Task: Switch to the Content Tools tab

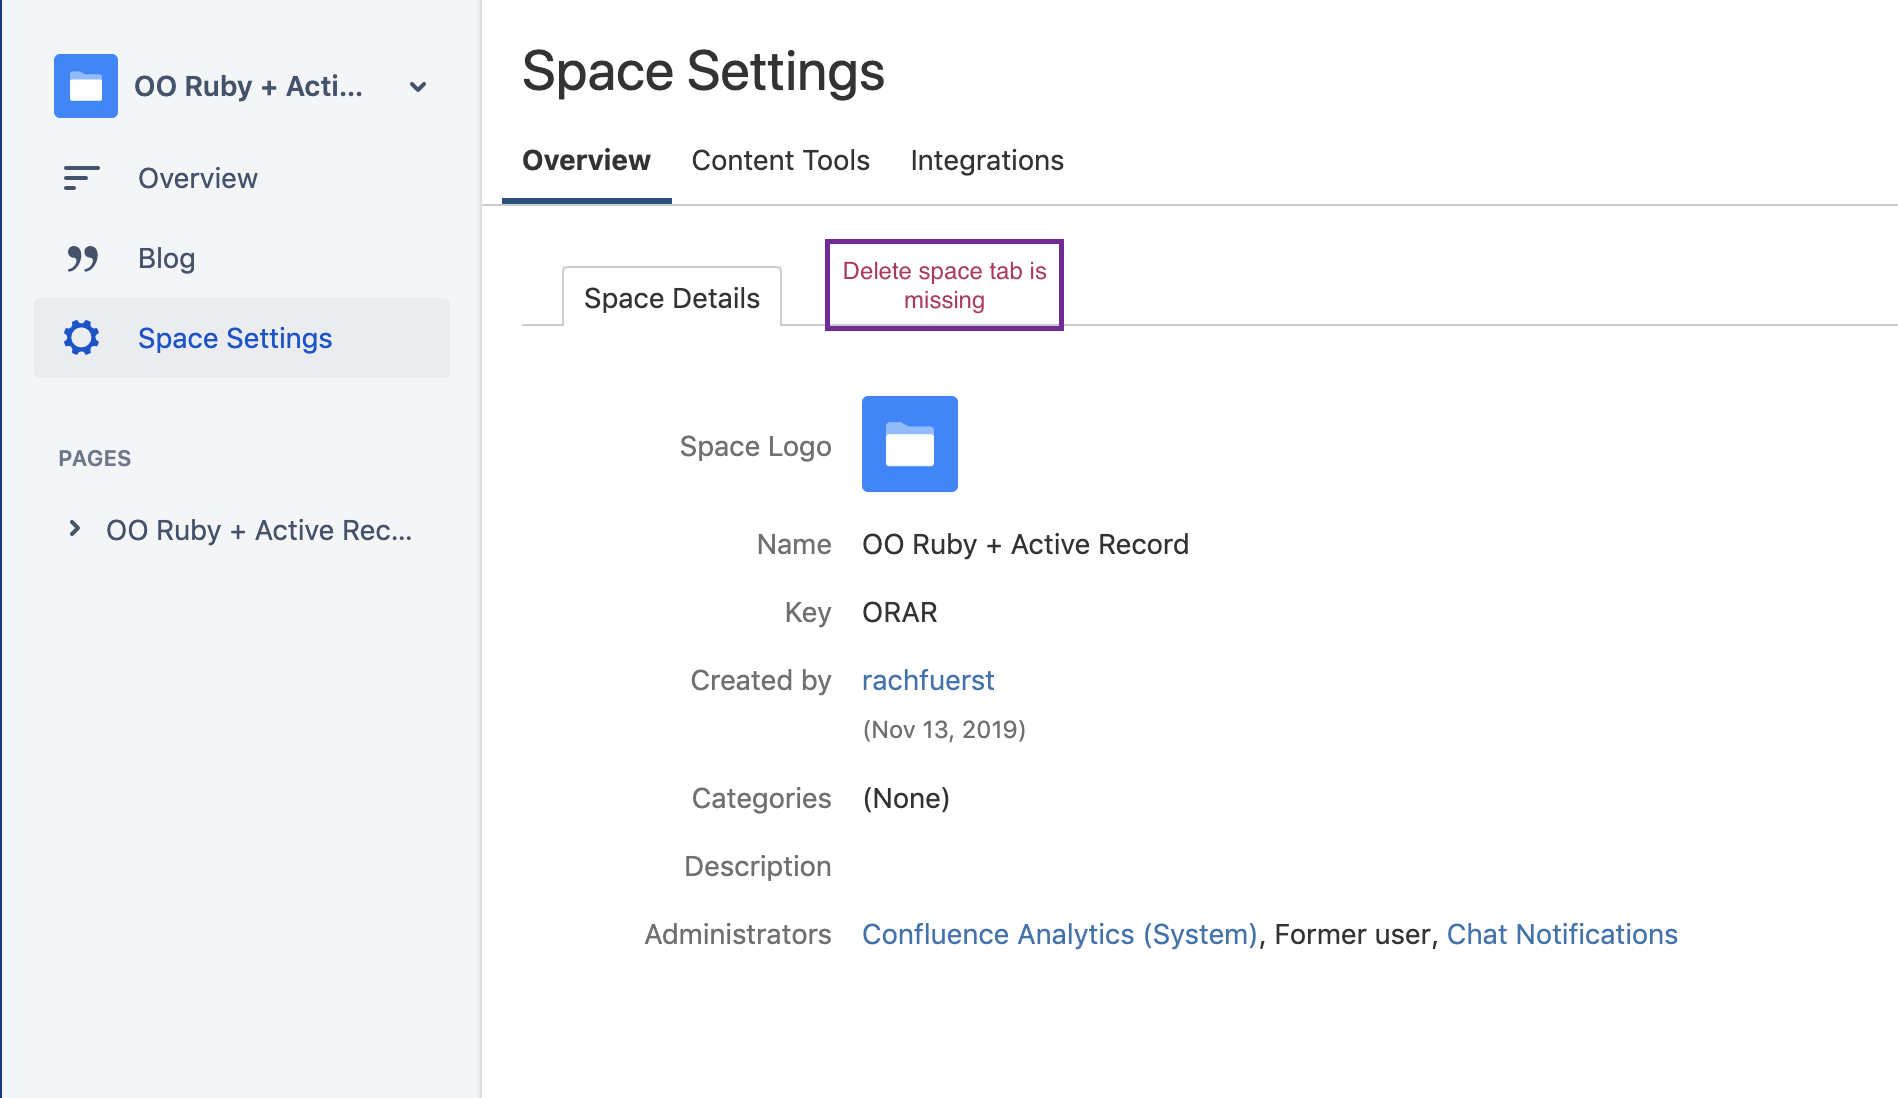Action: [781, 160]
